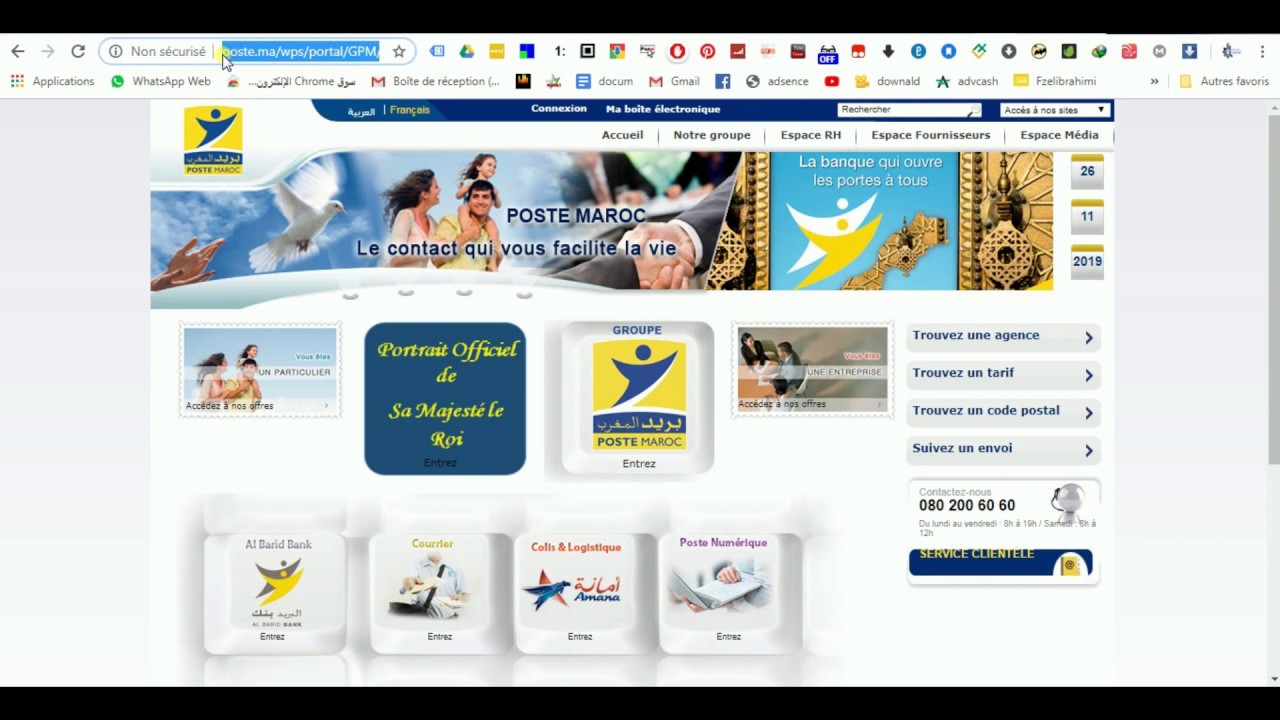Open the Accueil menu item
1280x720 pixels.
tap(622, 135)
